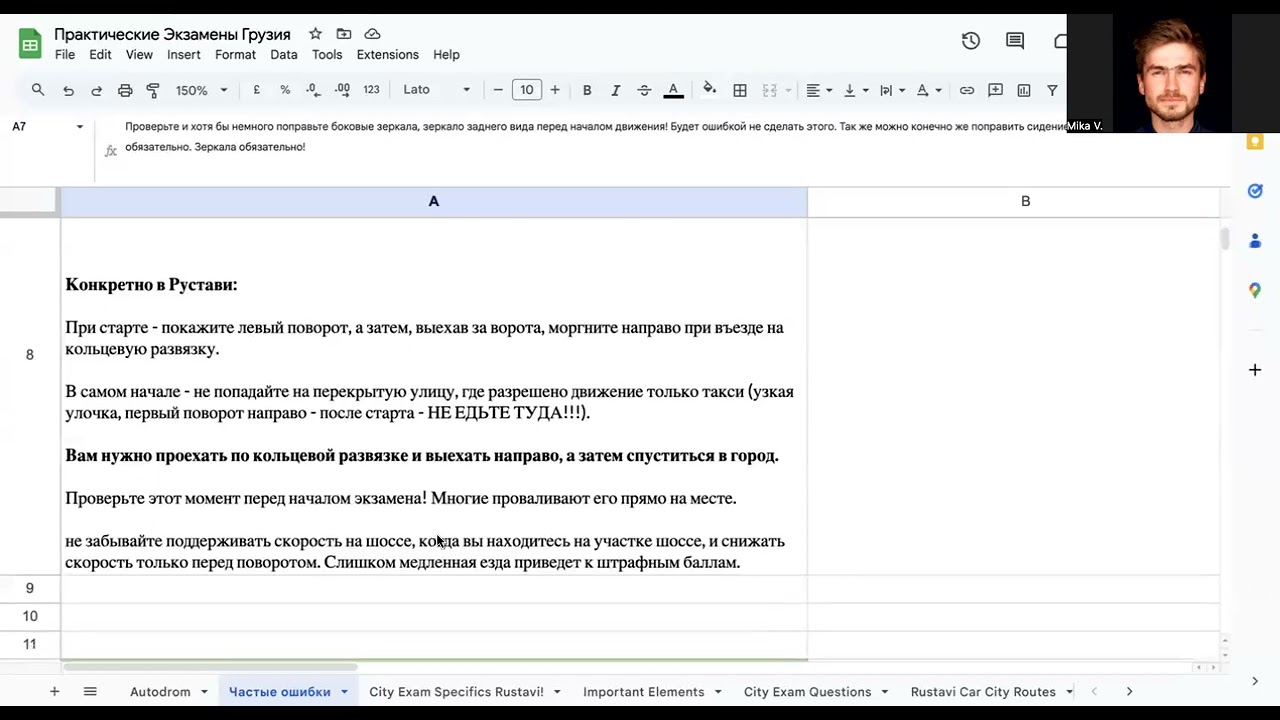This screenshot has height=720, width=1280.
Task: Open the borders tool
Action: pyautogui.click(x=740, y=90)
